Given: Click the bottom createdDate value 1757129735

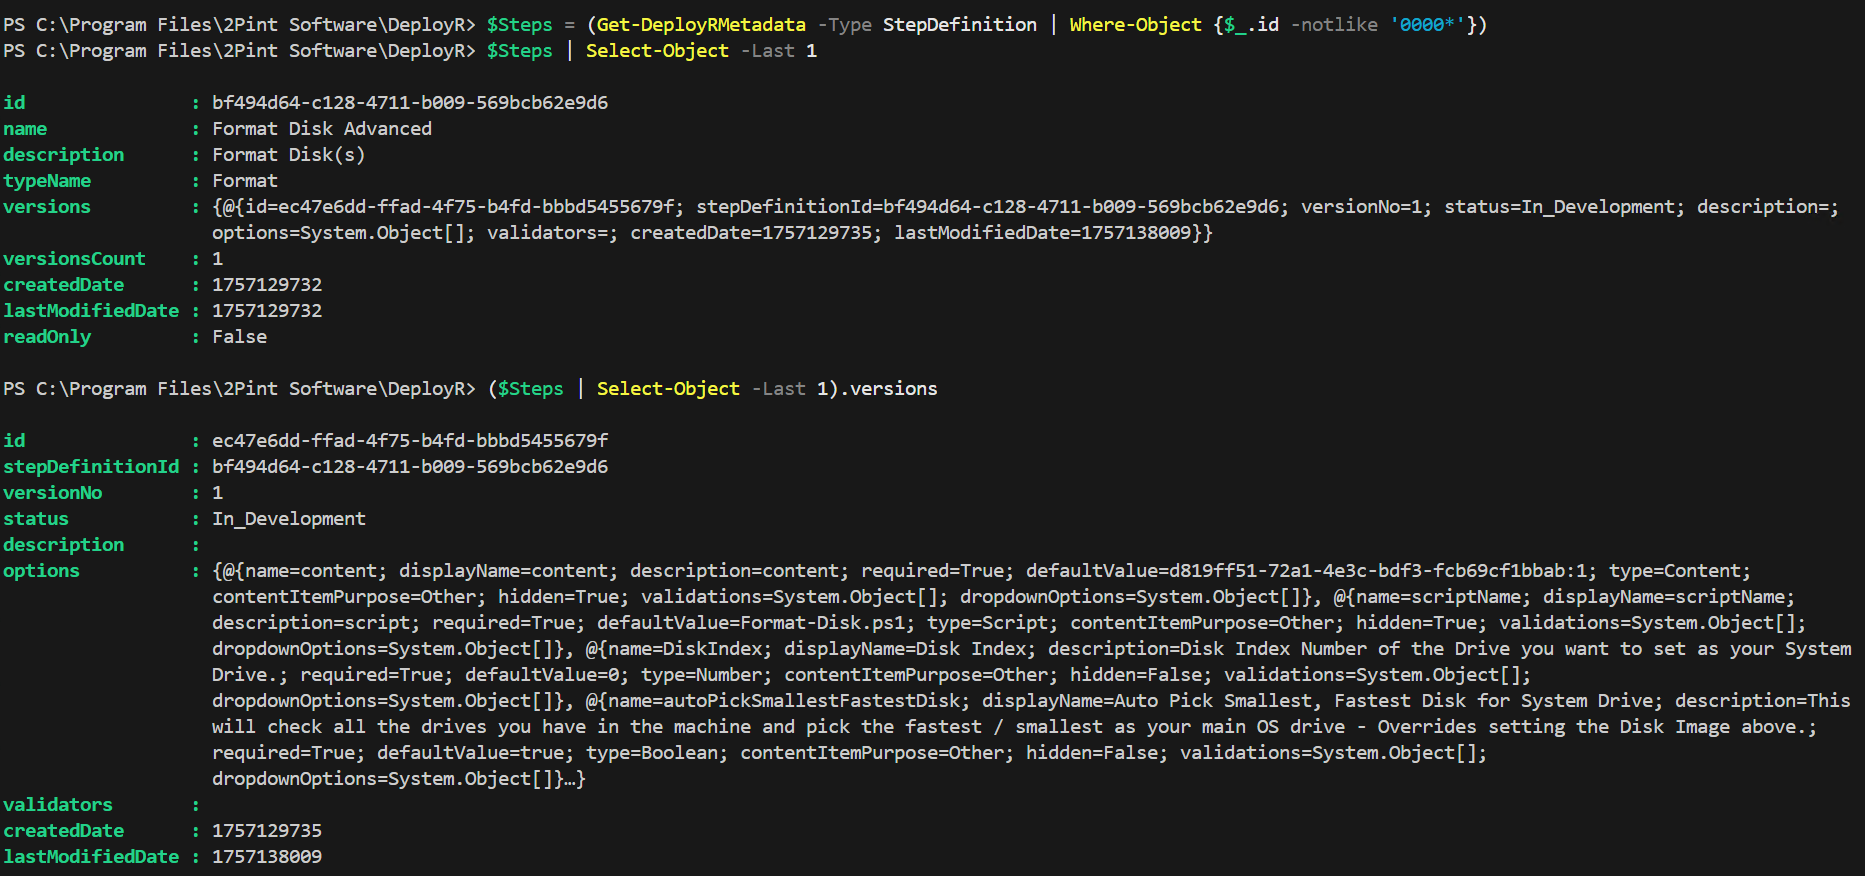Looking at the screenshot, I should pos(267,830).
